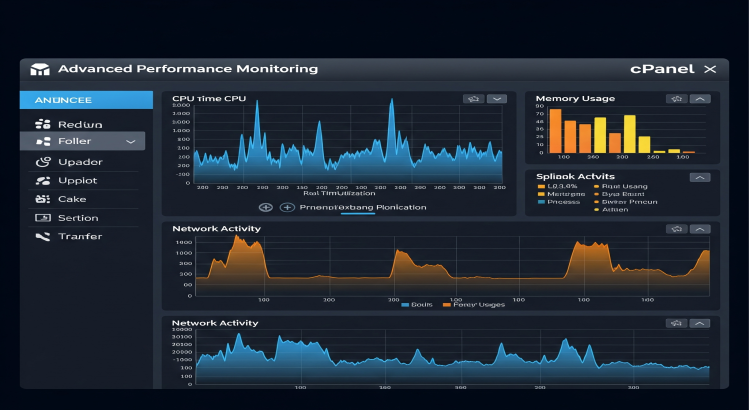Expand the Foller sidebar dropdown chevron
Viewport: 750px width, 410px height.
pyautogui.click(x=130, y=143)
